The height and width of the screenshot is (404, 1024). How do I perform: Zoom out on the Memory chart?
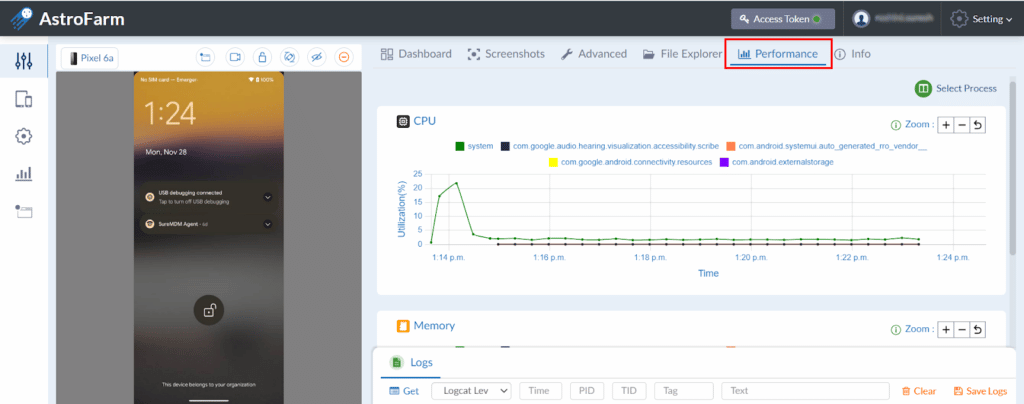pyautogui.click(x=961, y=330)
